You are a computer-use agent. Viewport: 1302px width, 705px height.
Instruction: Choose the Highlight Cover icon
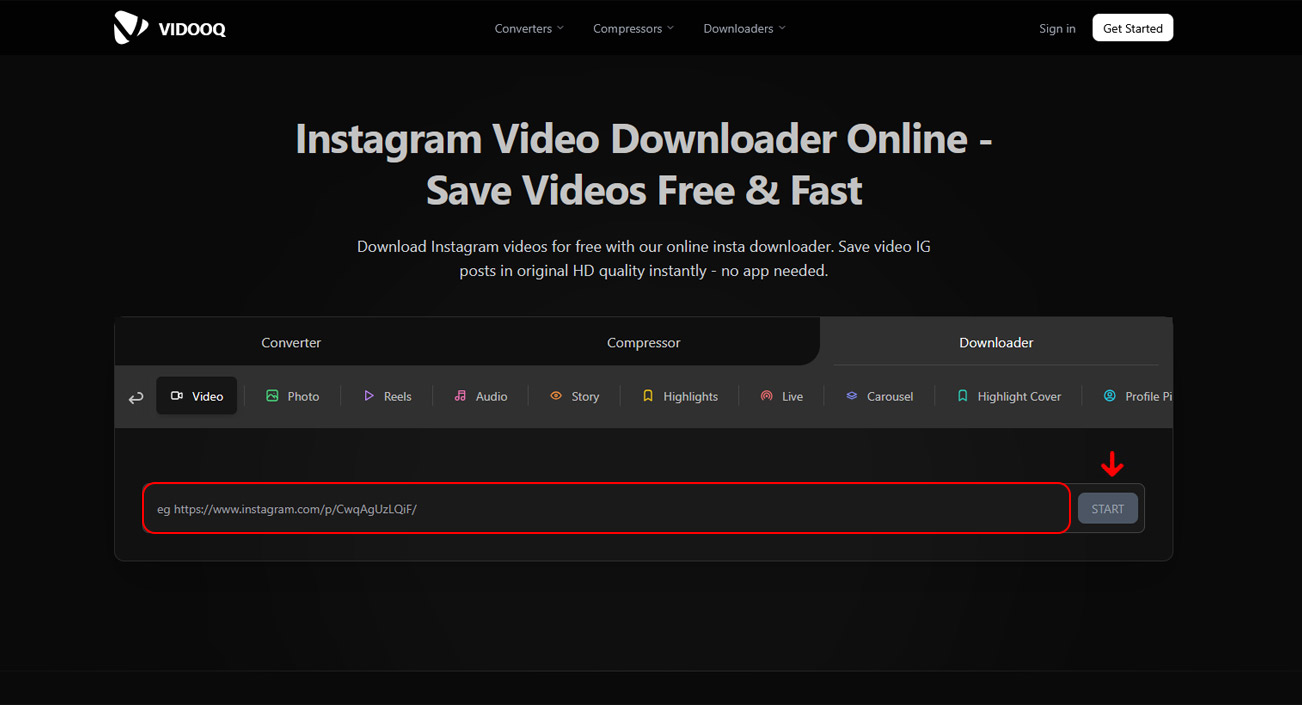(x=963, y=396)
